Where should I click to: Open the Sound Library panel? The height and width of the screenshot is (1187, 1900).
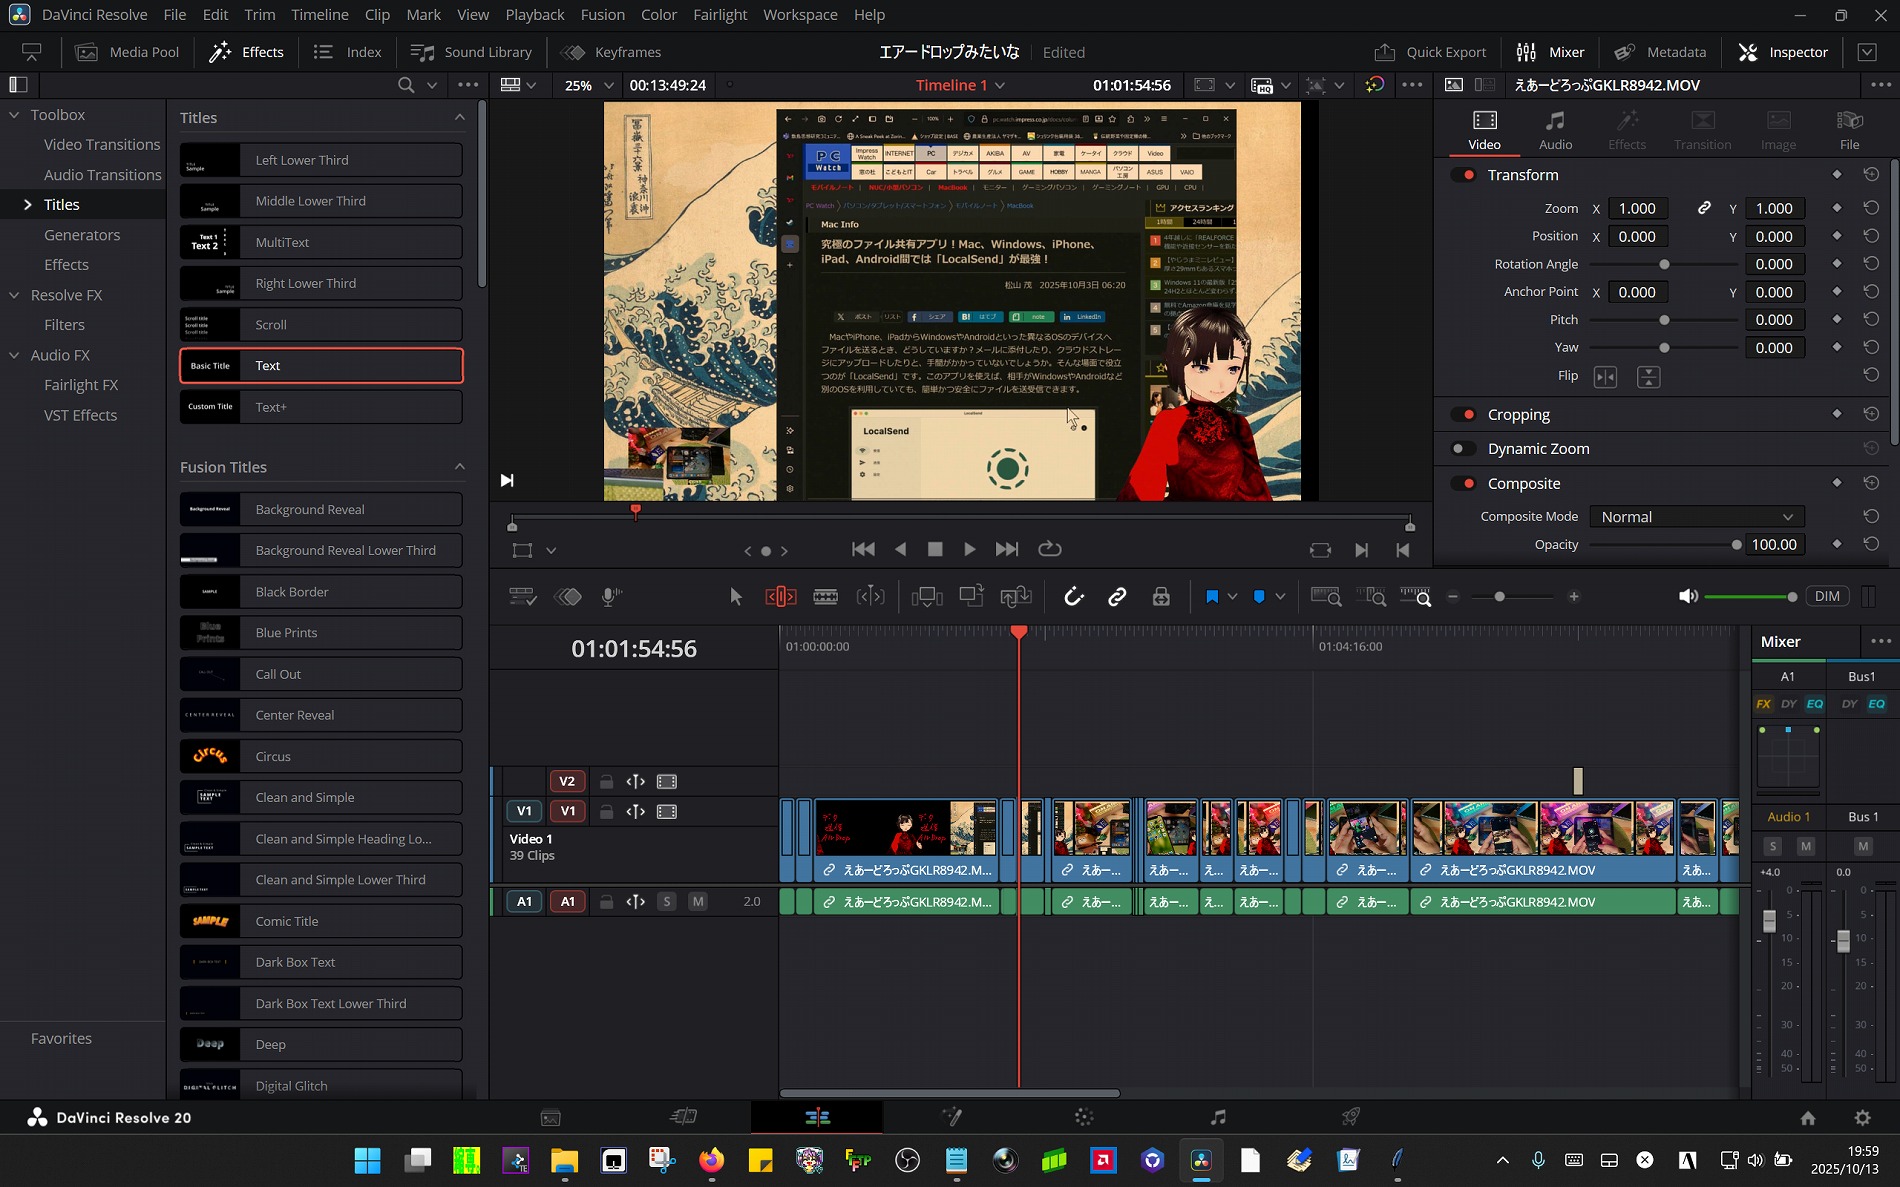click(x=472, y=52)
